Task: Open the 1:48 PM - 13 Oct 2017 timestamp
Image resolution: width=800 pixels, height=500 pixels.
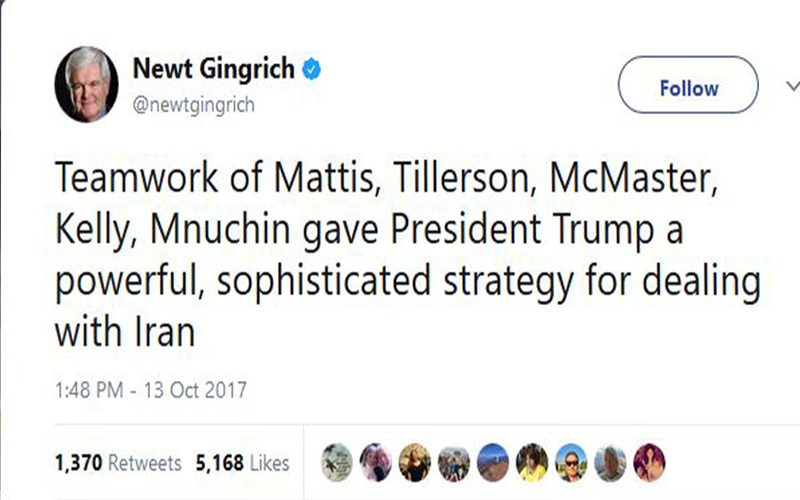Action: click(151, 390)
